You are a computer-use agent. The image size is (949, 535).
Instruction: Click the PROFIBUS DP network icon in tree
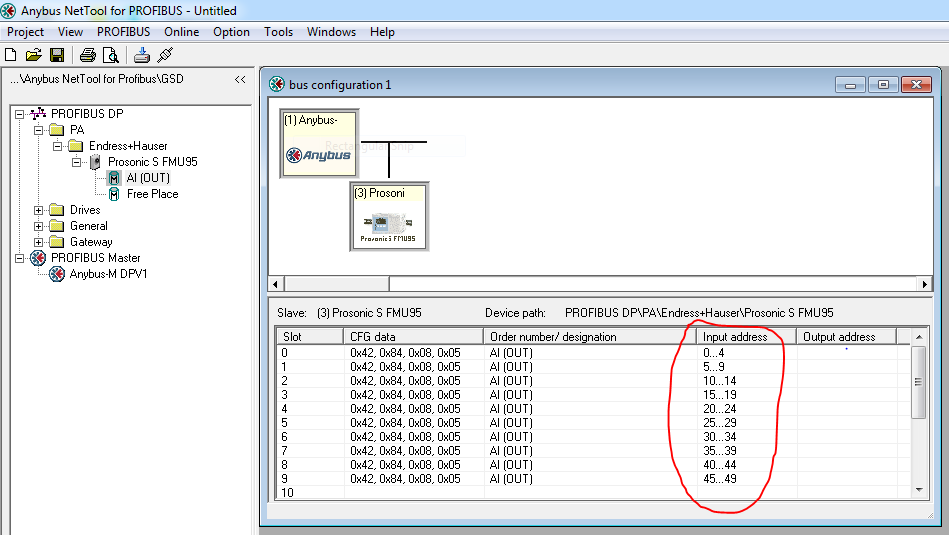coord(38,113)
